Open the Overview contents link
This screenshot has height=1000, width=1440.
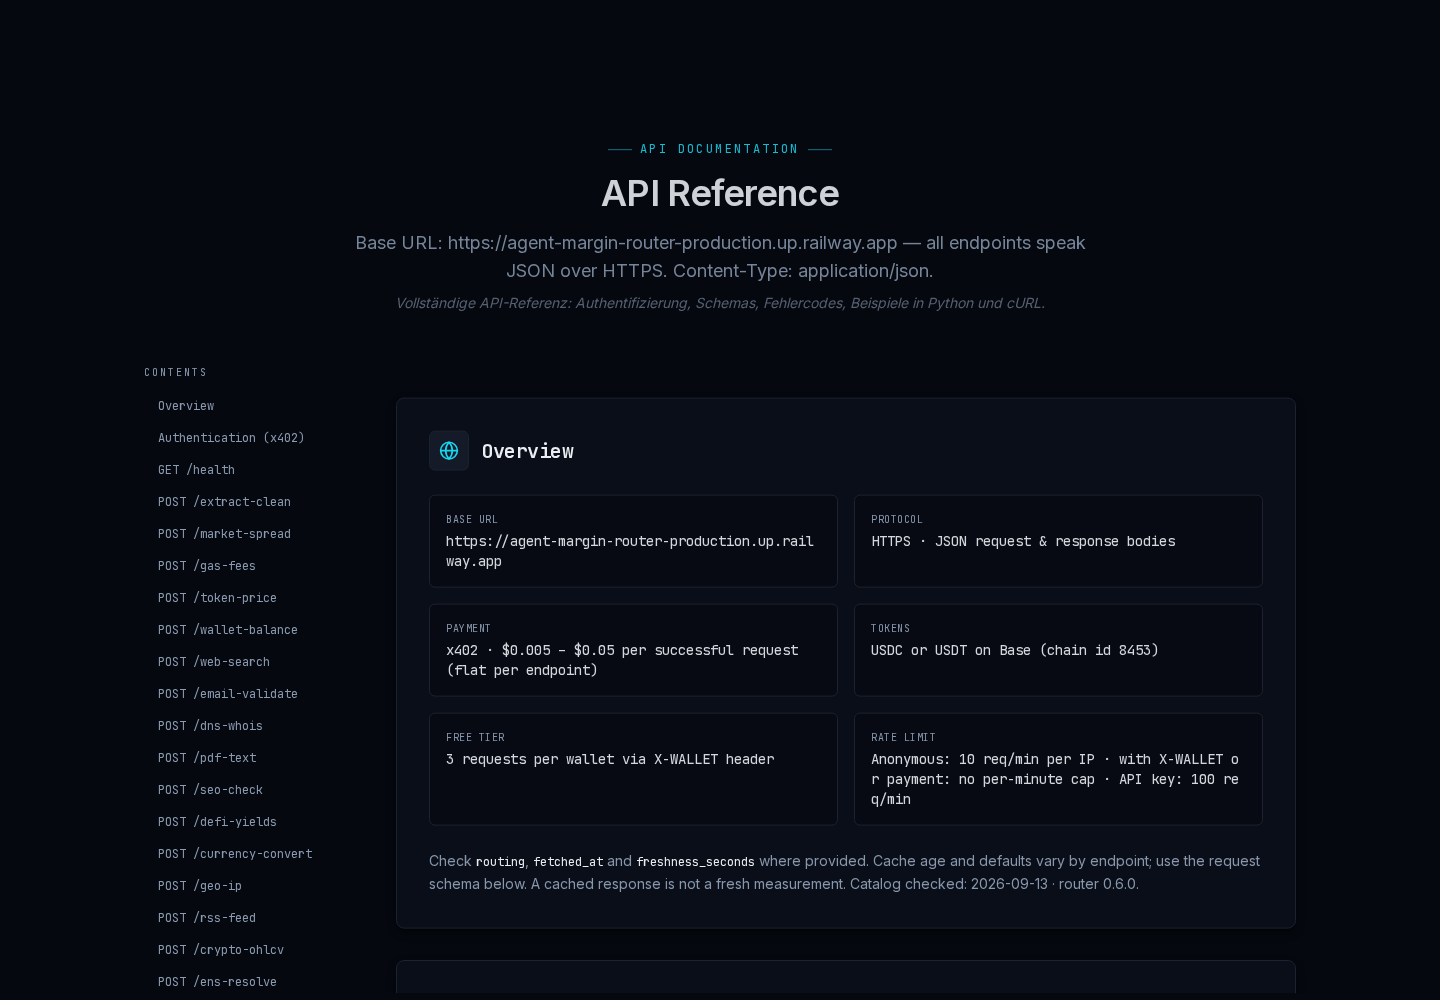186,406
